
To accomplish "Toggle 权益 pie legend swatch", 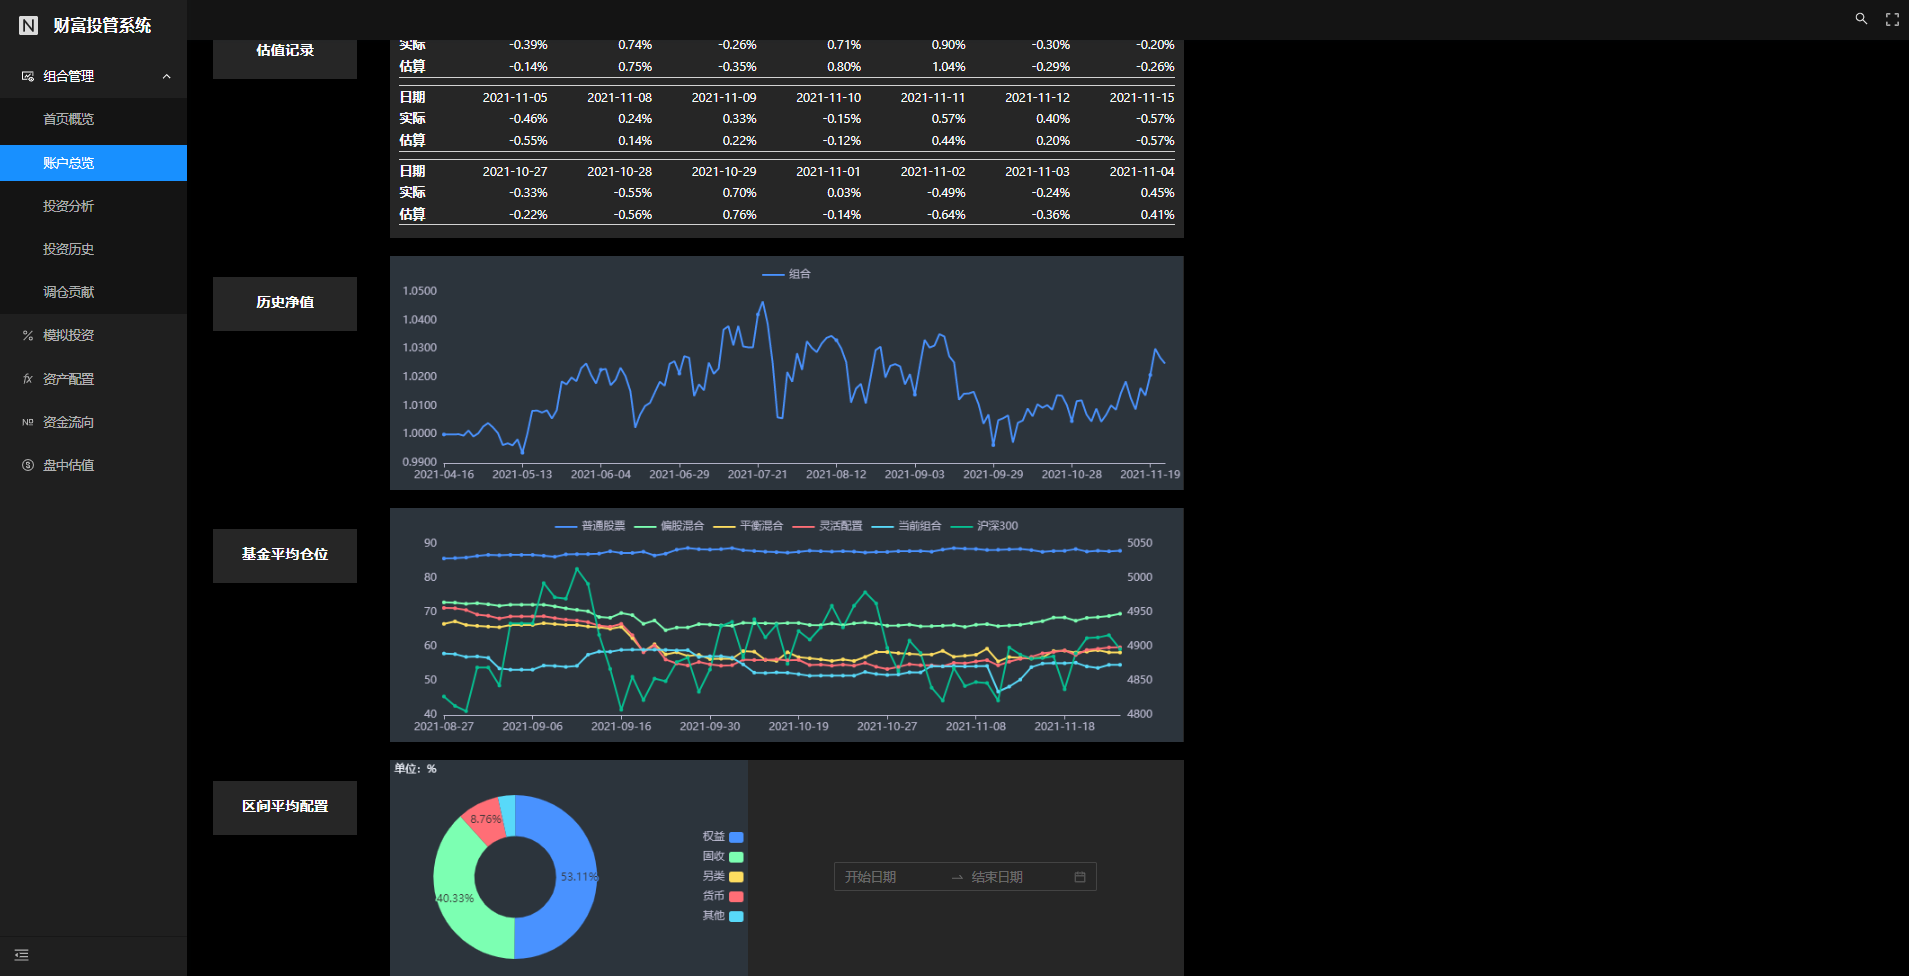I will pos(736,837).
